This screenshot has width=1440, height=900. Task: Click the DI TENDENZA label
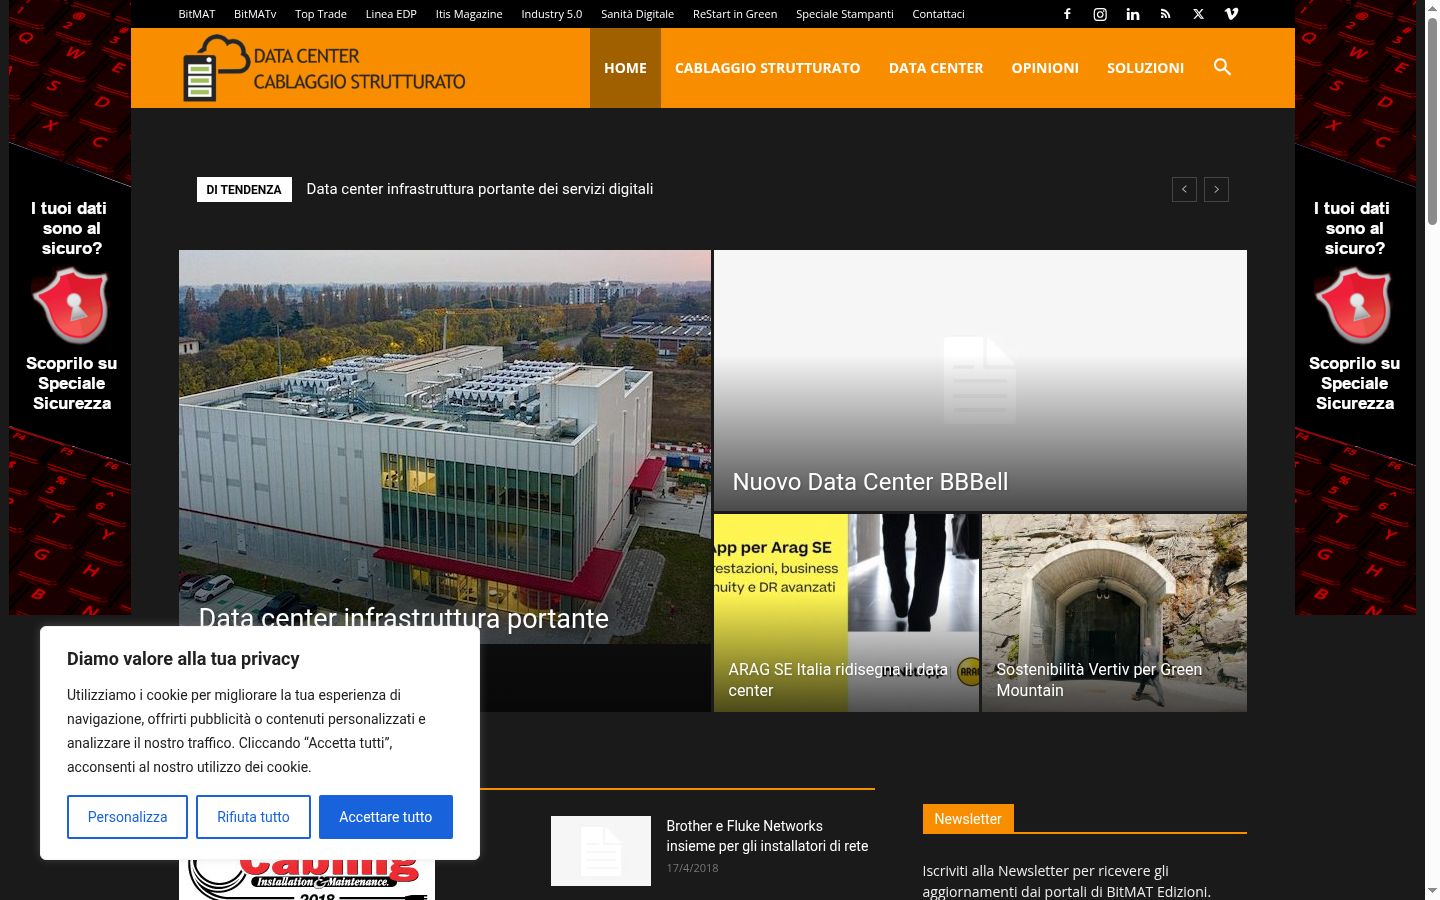244,189
